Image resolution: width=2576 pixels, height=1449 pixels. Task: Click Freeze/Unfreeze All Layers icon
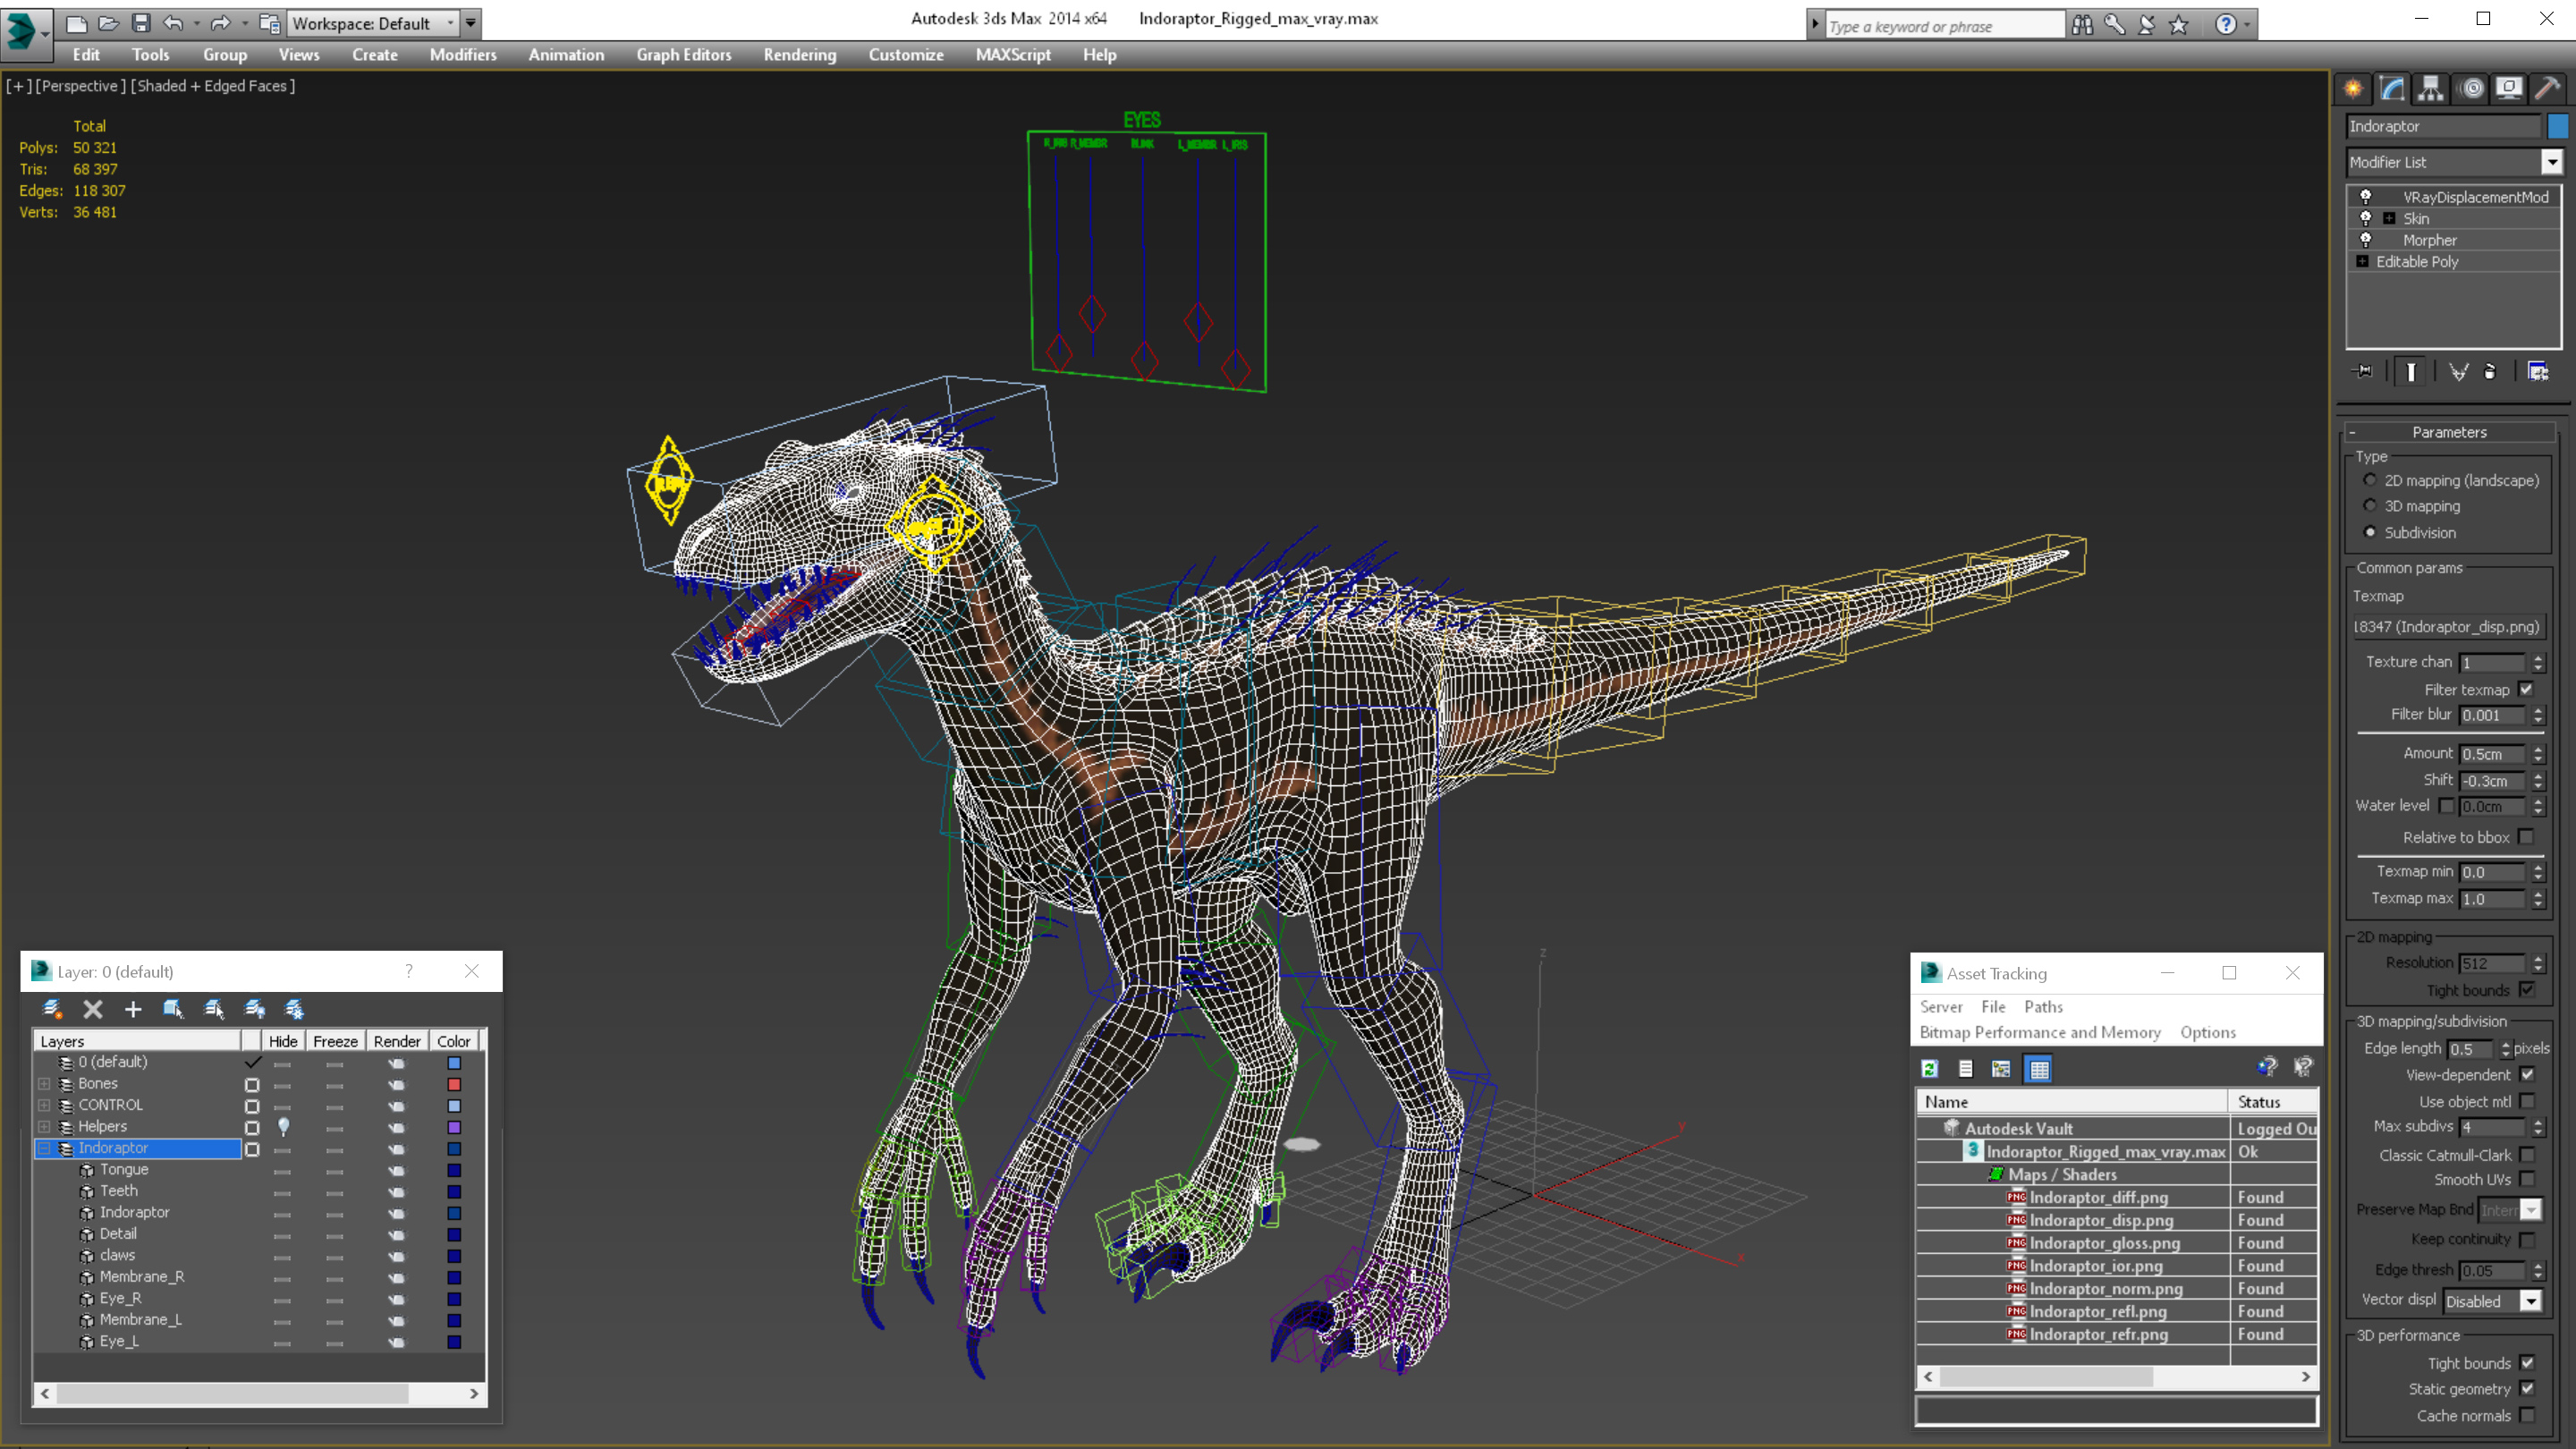click(x=295, y=1009)
